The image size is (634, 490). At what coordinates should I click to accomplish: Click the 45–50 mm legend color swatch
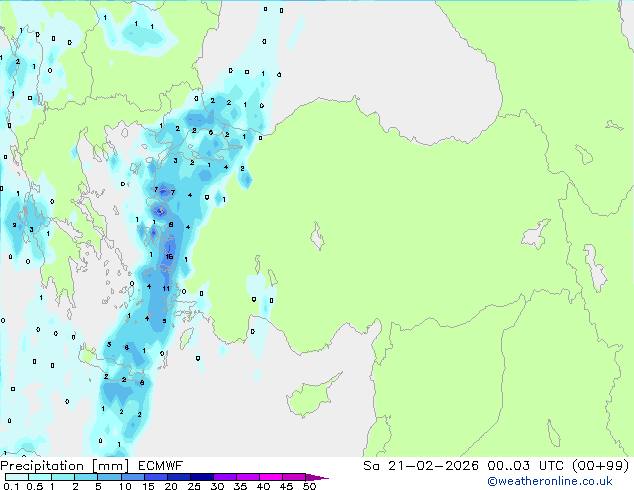[x=293, y=477]
